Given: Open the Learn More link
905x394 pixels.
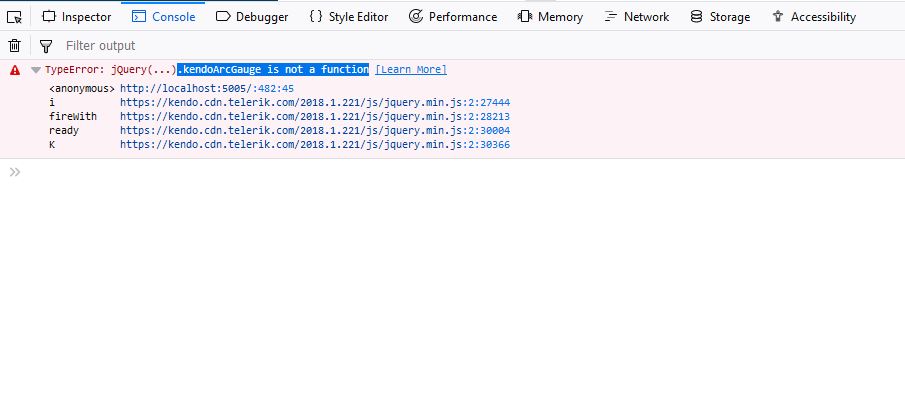Looking at the screenshot, I should 411,70.
